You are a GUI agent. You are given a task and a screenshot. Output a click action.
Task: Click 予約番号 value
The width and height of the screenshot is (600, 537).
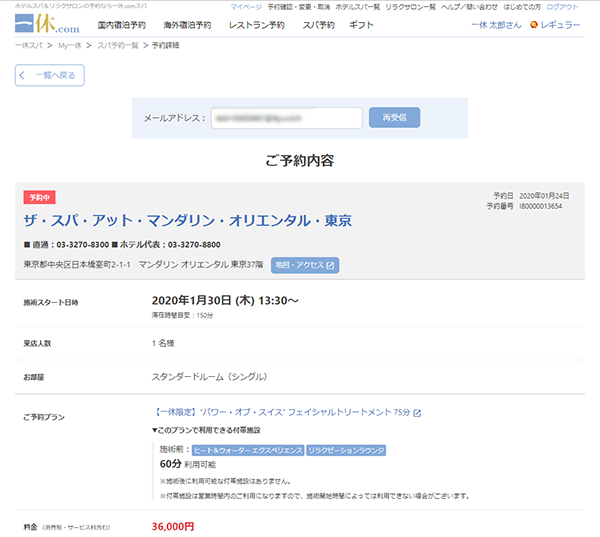coord(540,206)
